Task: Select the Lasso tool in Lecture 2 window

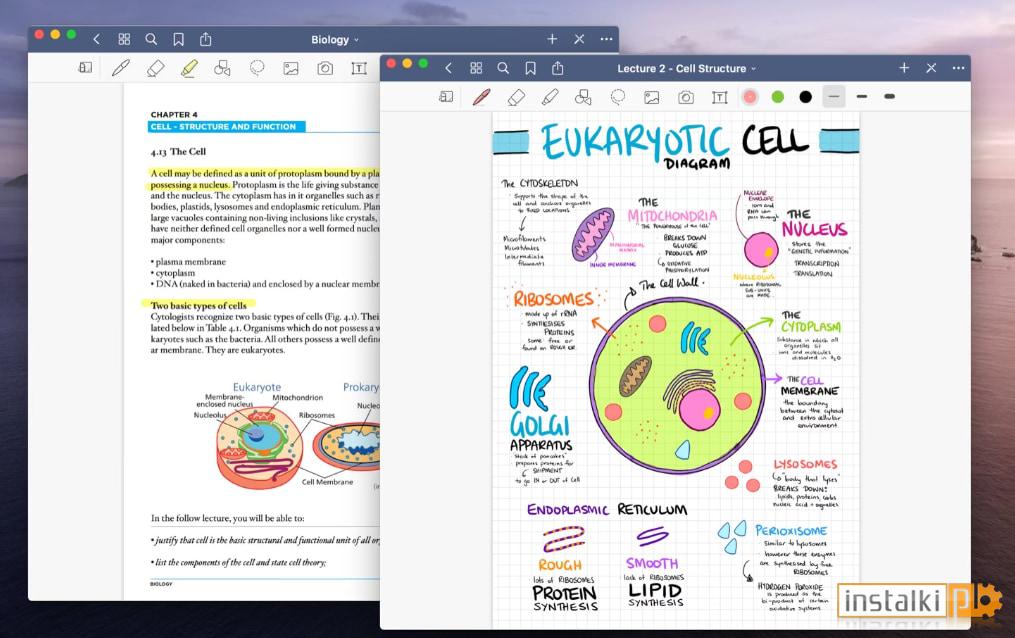Action: (x=618, y=97)
